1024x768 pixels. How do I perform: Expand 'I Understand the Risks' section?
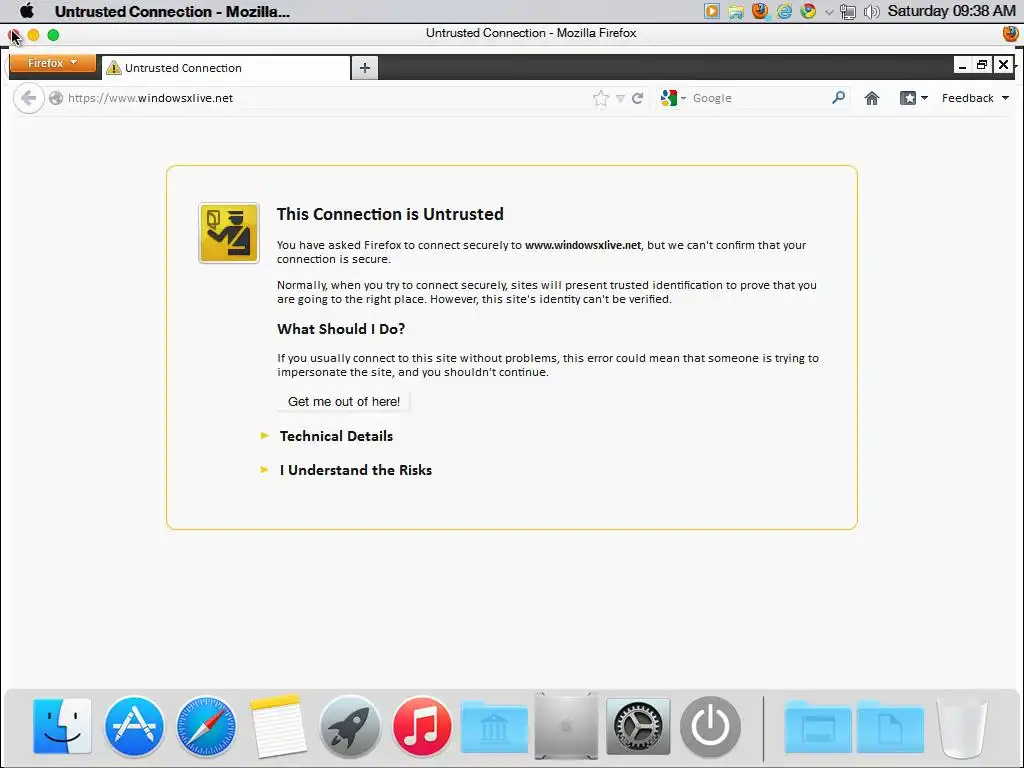pyautogui.click(x=355, y=470)
